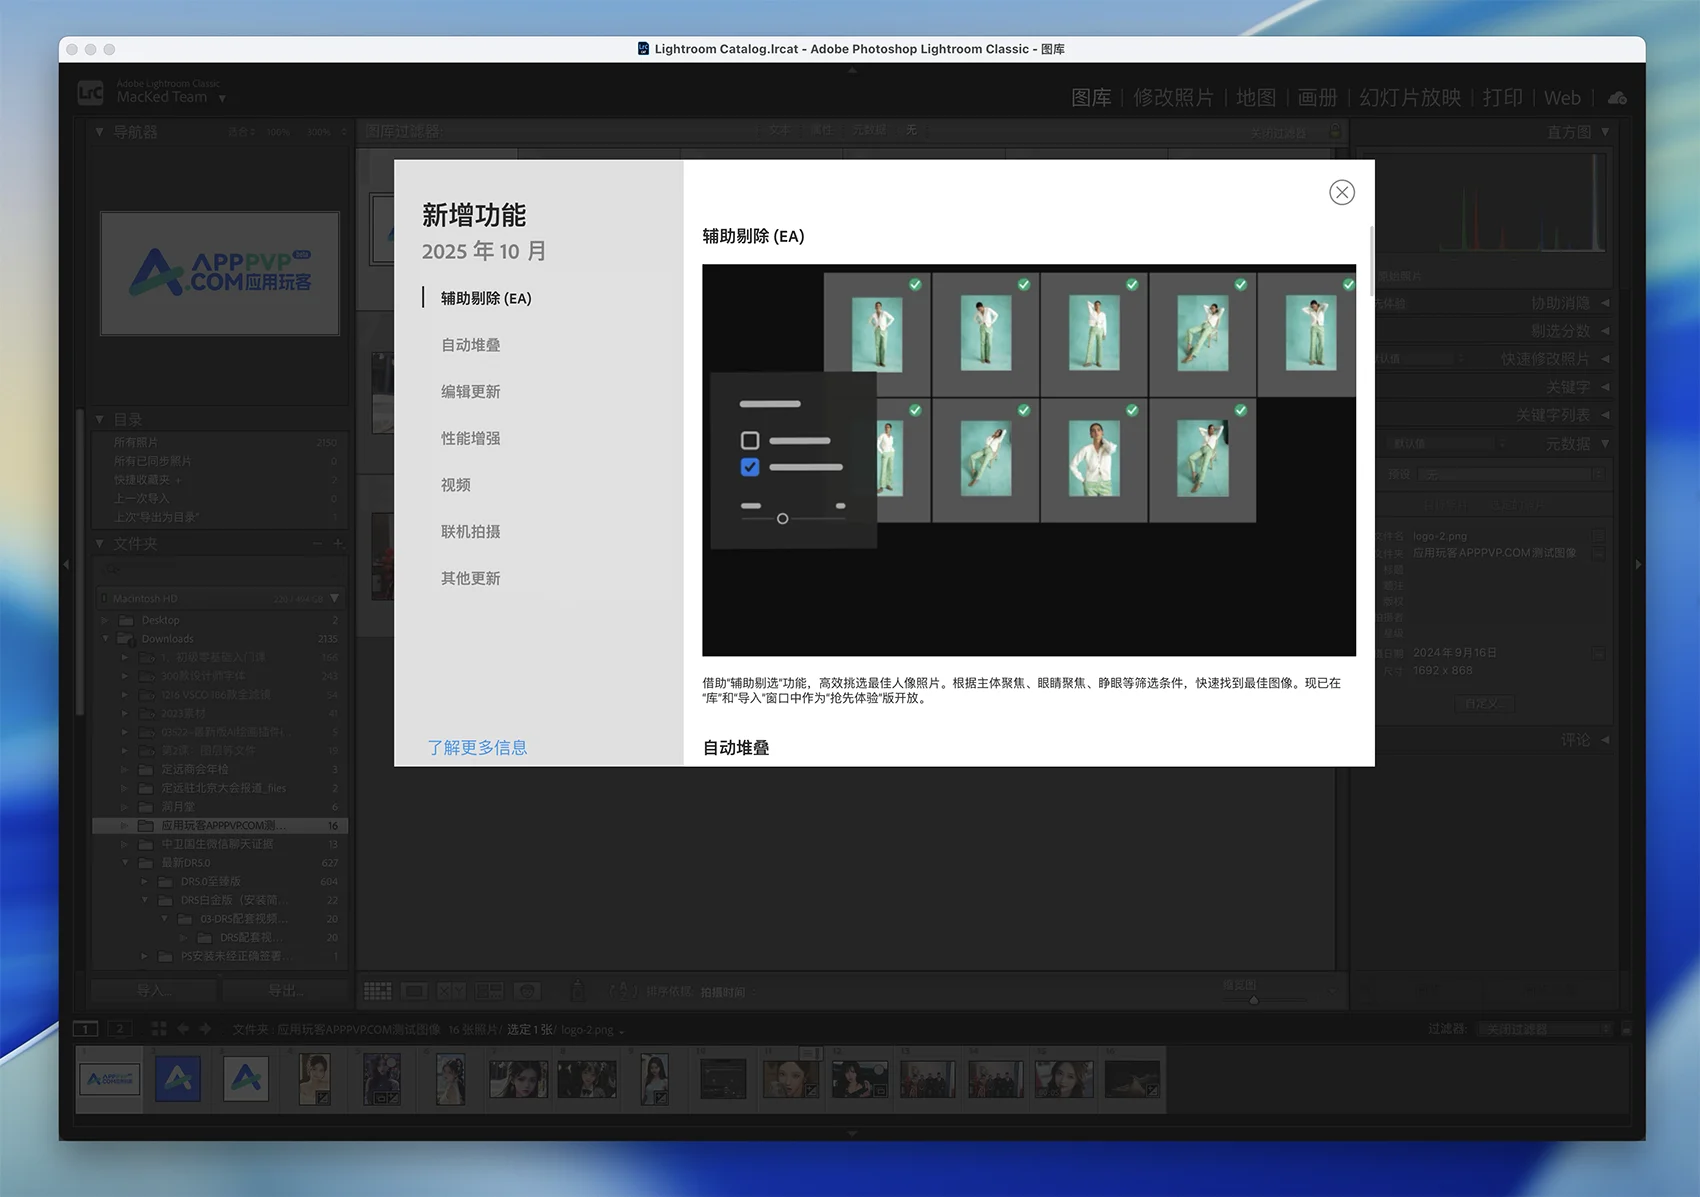Switch to Grid view in toolbar
This screenshot has width=1700, height=1197.
pos(377,991)
